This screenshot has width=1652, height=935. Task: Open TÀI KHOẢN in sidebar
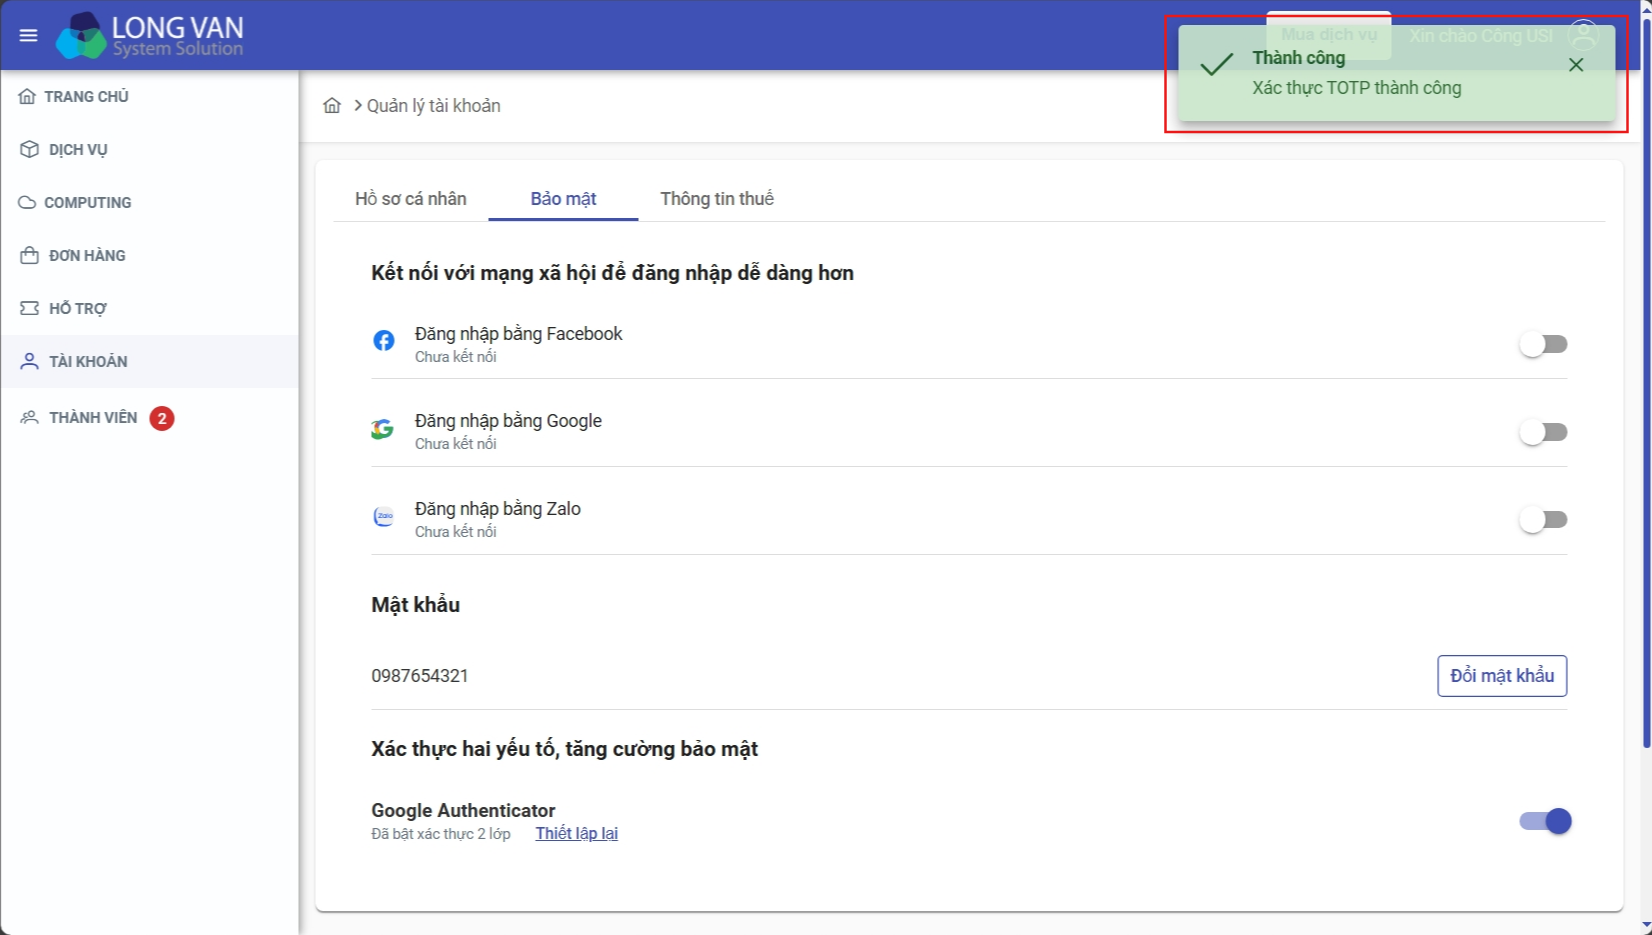(x=150, y=362)
